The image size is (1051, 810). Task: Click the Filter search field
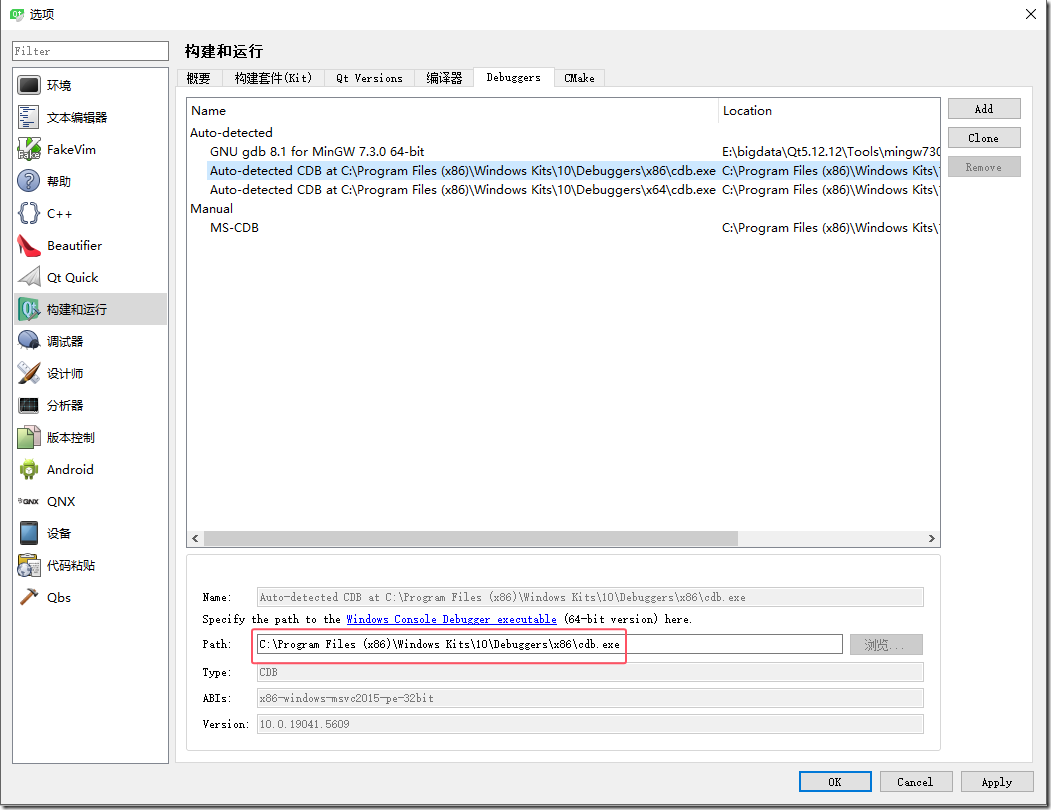point(90,51)
